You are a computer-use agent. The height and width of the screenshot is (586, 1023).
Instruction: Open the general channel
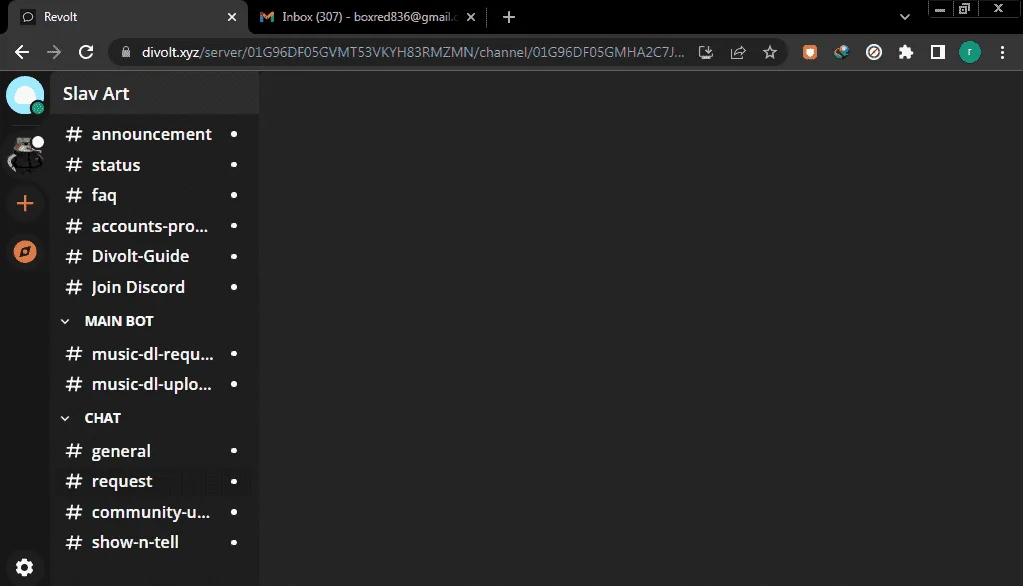coord(154,451)
